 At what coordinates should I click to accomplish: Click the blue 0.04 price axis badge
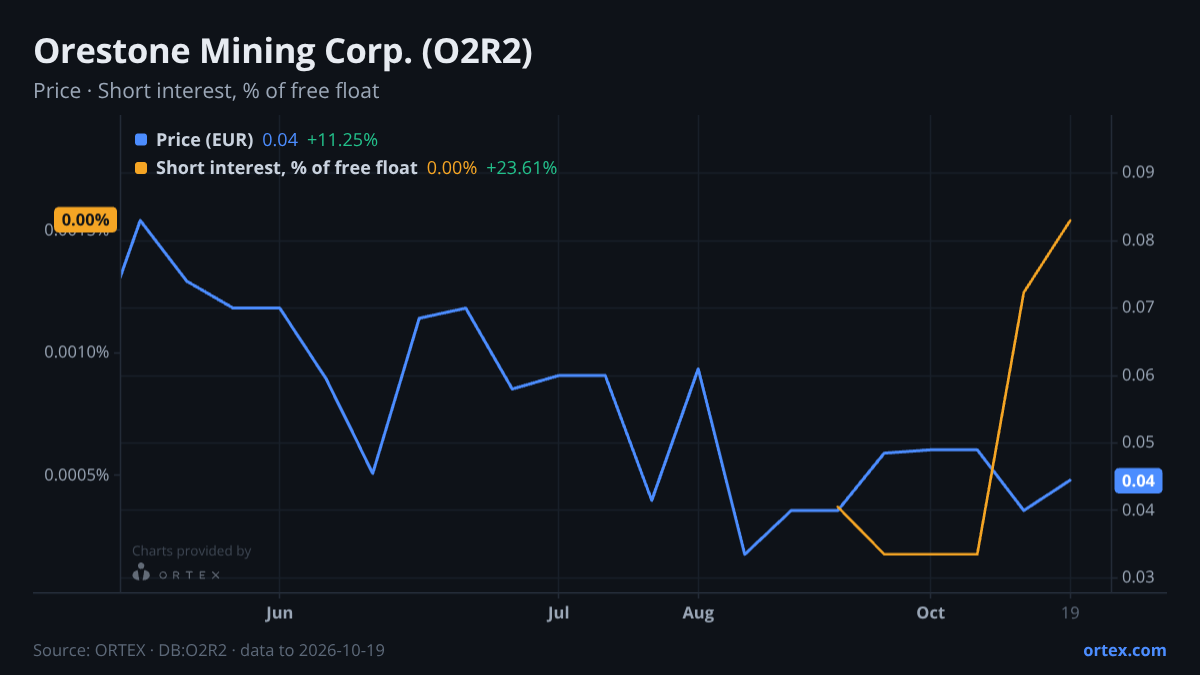point(1139,481)
